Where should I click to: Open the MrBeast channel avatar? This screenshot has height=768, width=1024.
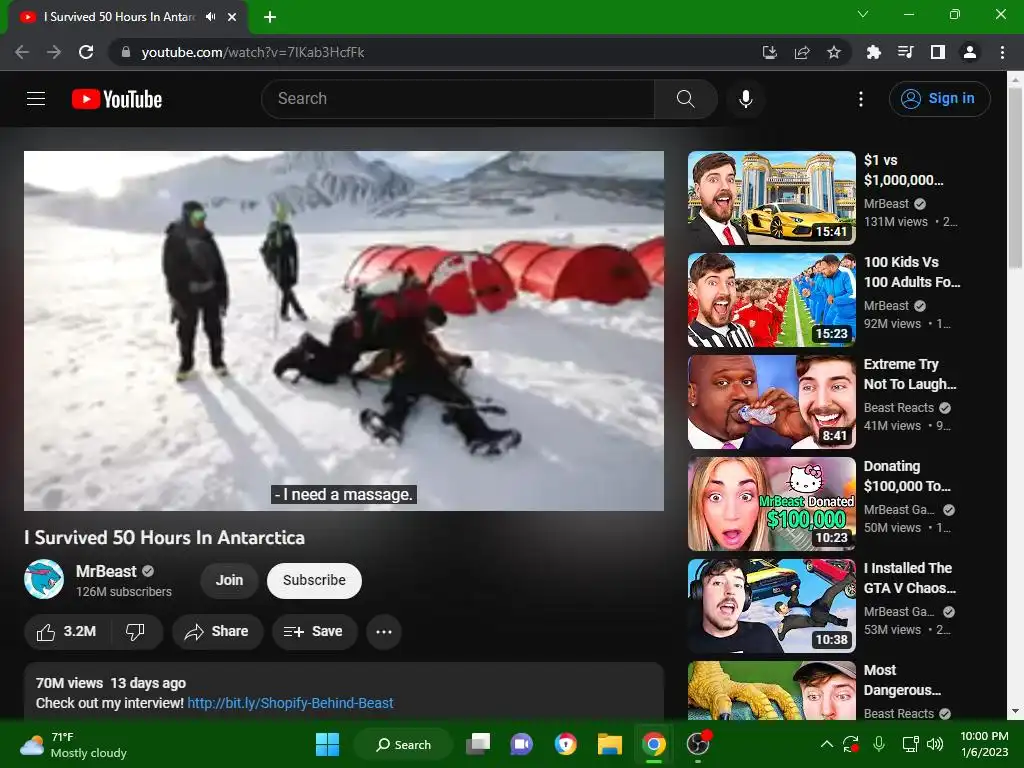click(x=44, y=579)
